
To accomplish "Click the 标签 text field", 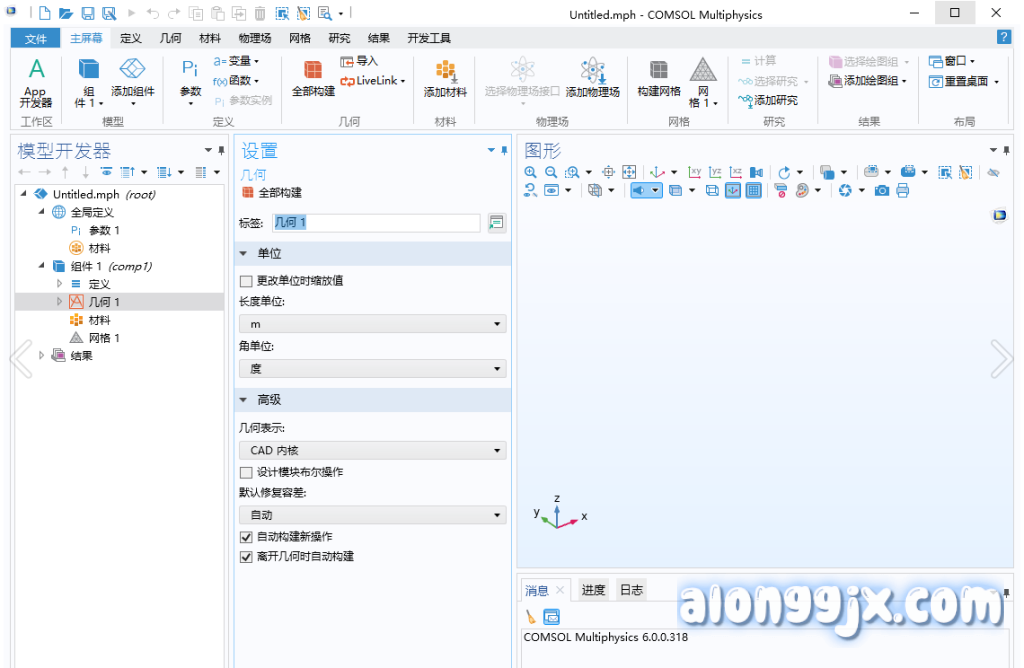I will click(x=376, y=223).
